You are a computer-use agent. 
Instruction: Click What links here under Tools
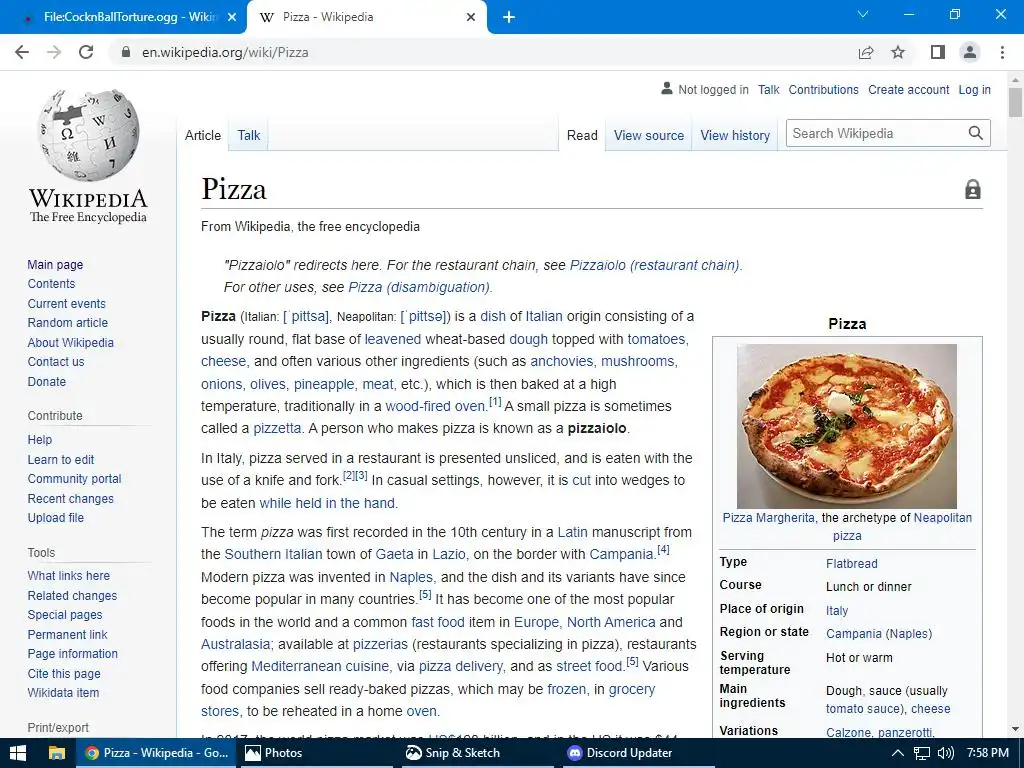click(x=69, y=575)
